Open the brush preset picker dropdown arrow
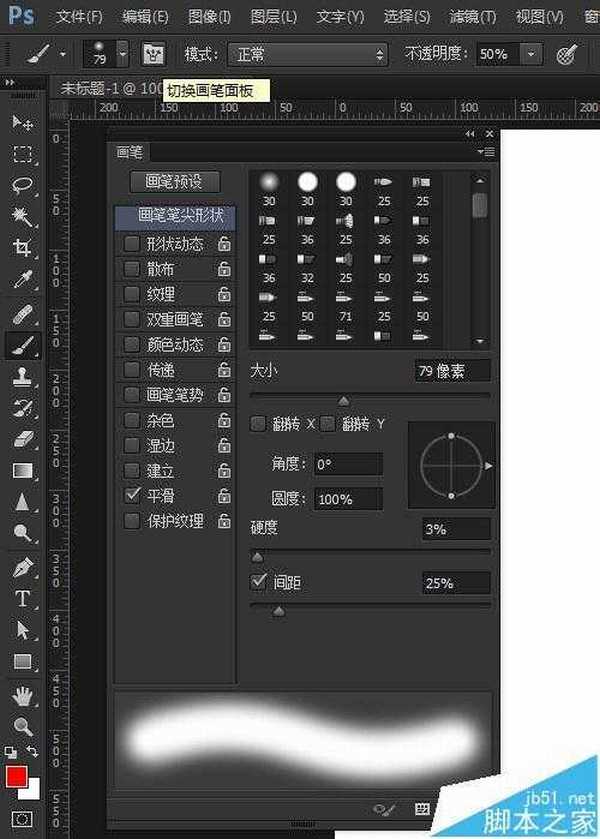 122,54
